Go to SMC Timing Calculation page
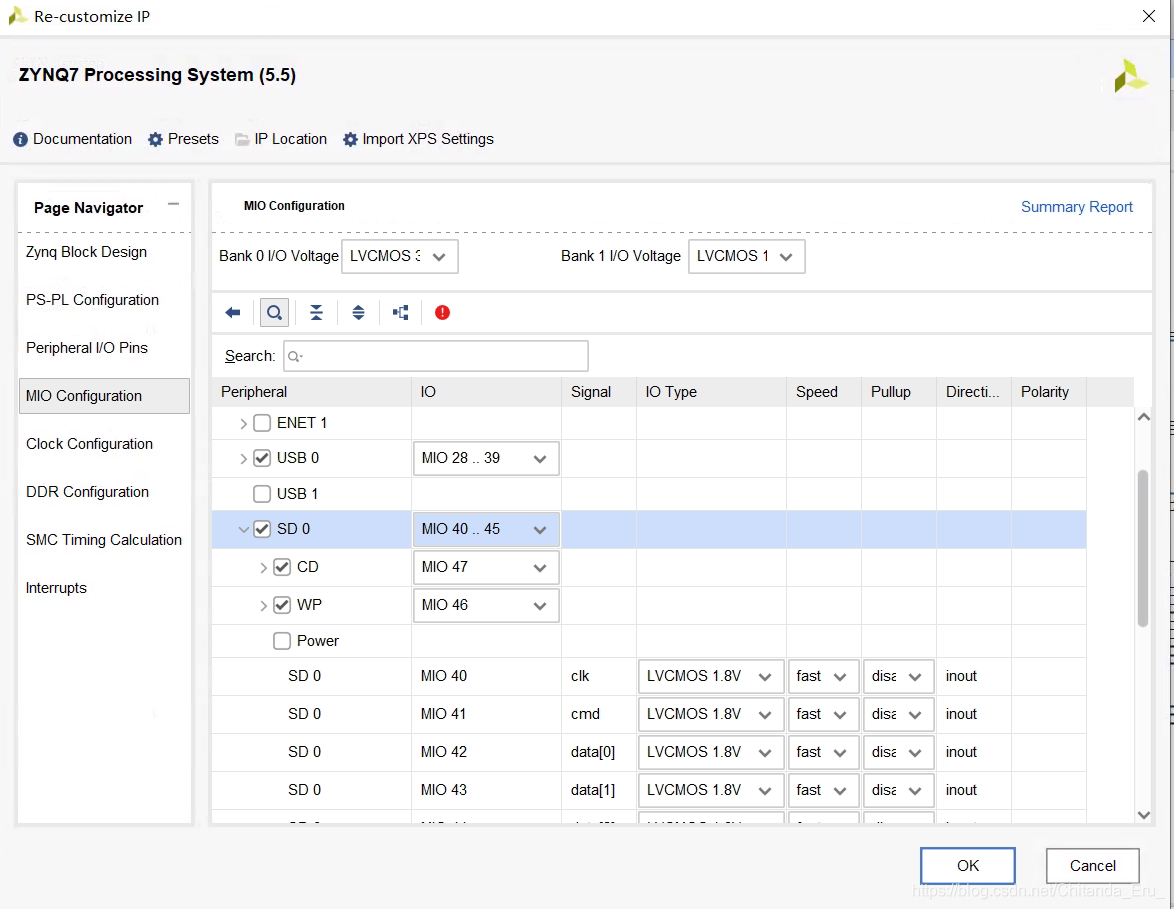The width and height of the screenshot is (1174, 909). (103, 540)
